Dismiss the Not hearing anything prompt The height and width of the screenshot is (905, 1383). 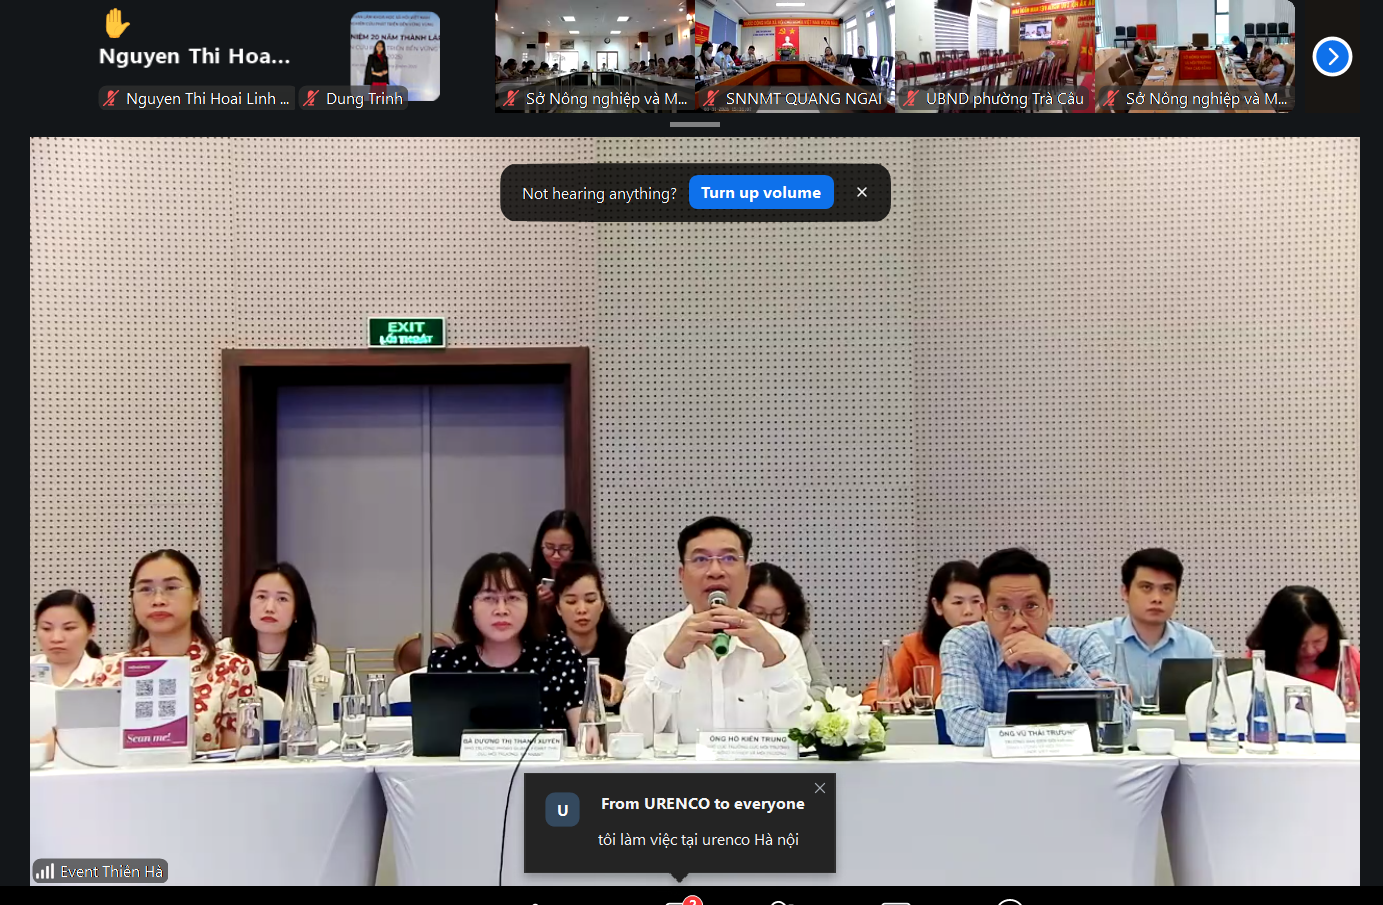(862, 192)
